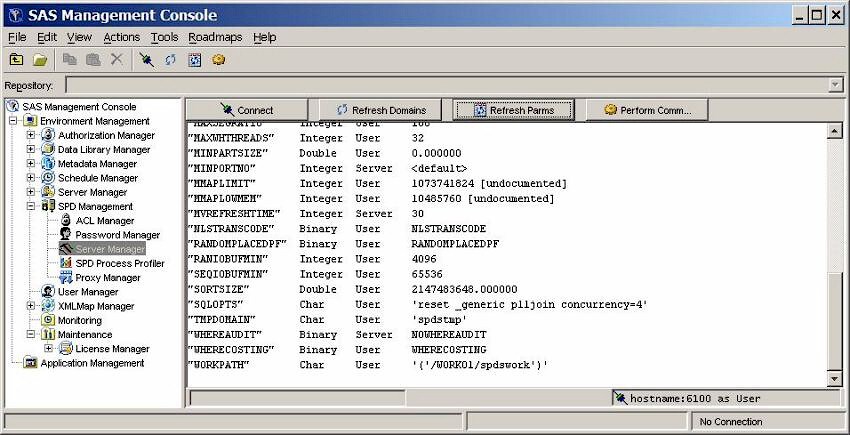Open the Edit menu
The image size is (850, 435).
47,37
